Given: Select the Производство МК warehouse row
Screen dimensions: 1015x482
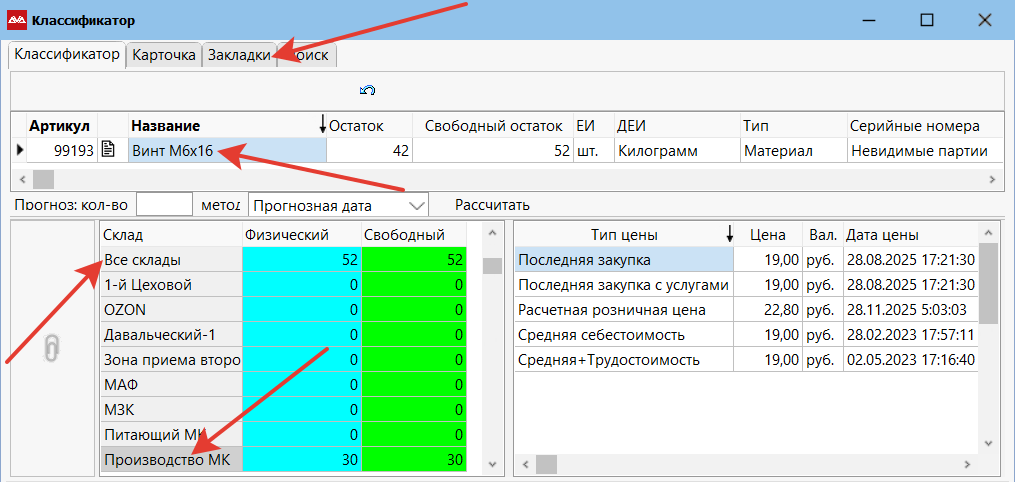Looking at the screenshot, I should (170, 460).
